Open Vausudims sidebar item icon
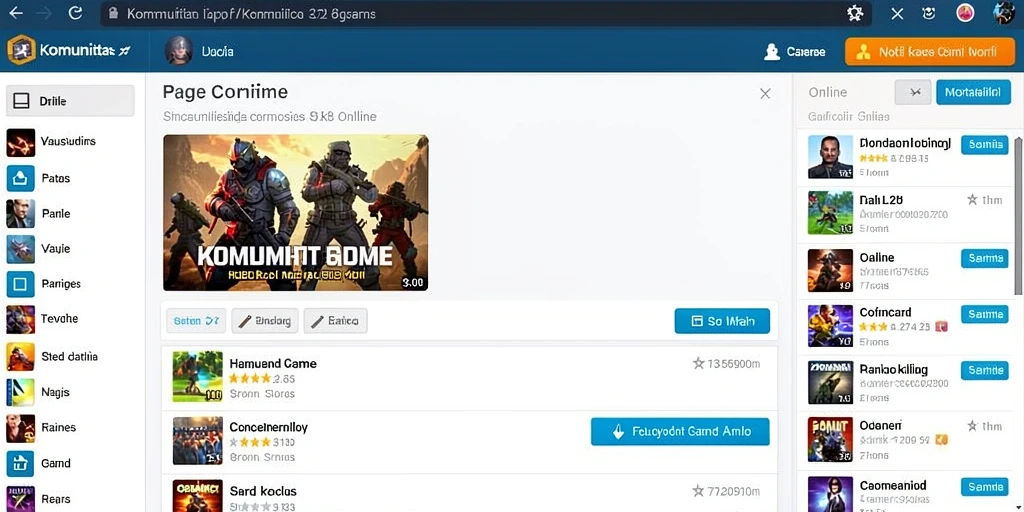Screen dimensions: 1024x512 (20, 142)
